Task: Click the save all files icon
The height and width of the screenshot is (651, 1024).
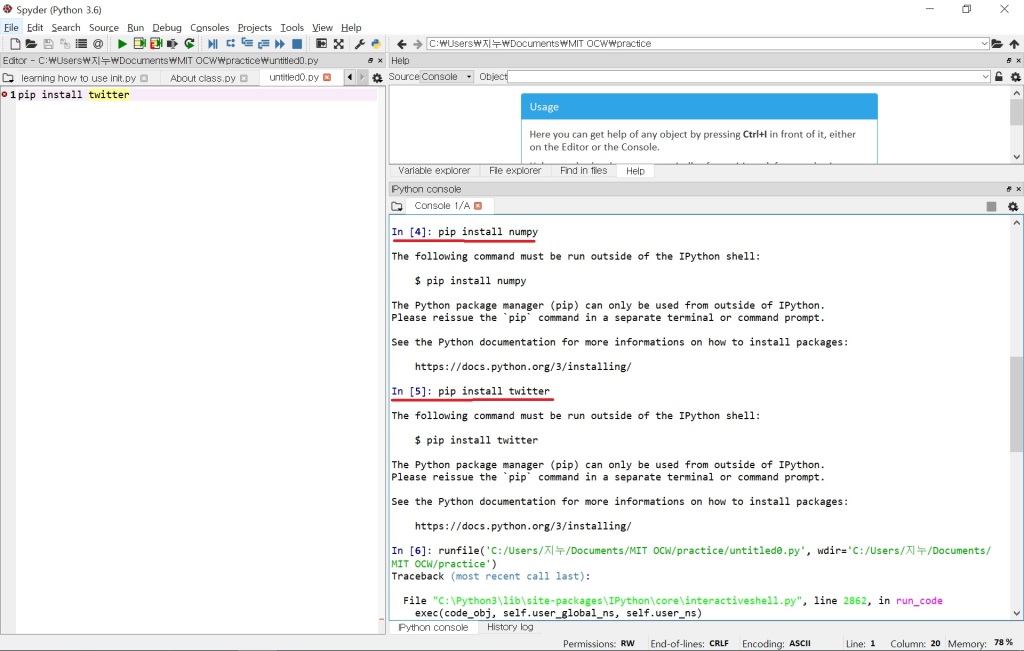Action: [65, 44]
